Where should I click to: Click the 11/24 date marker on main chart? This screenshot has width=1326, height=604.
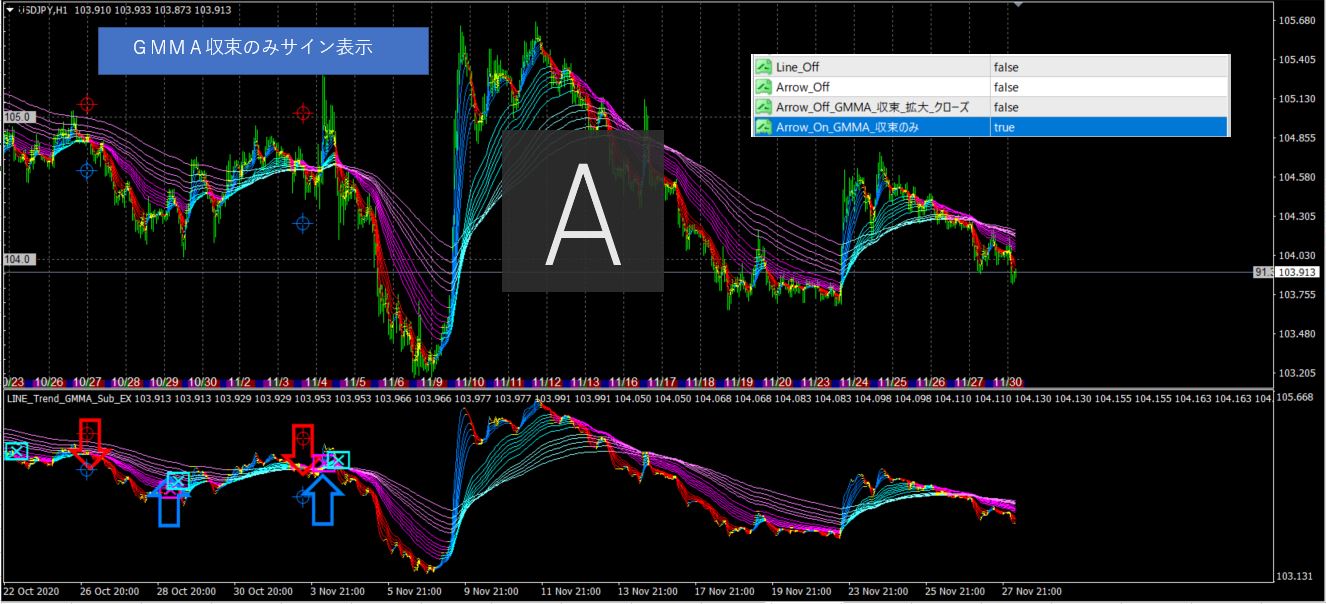(x=854, y=382)
